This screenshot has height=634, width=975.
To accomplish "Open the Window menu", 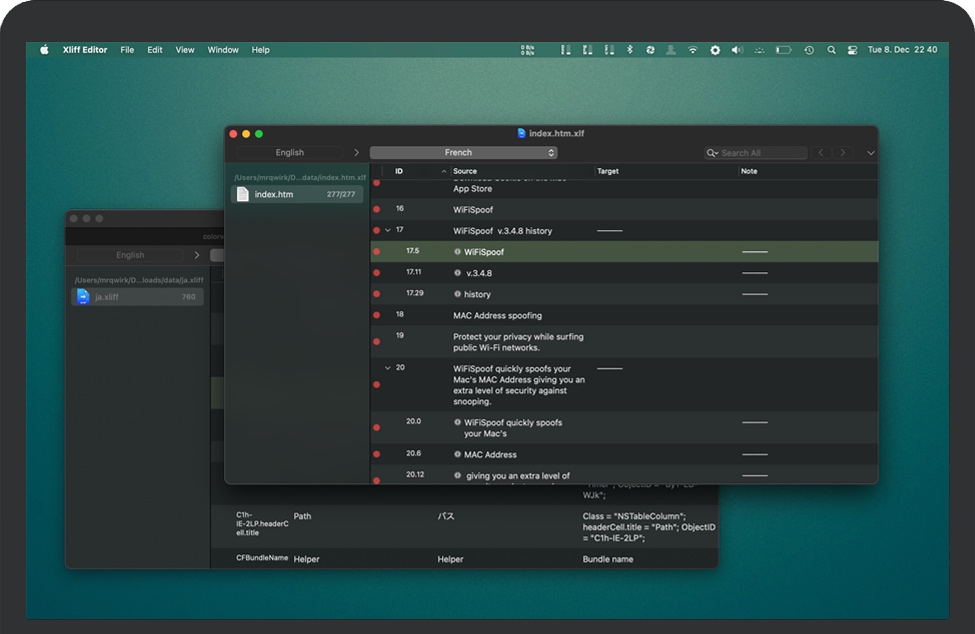I will pos(223,50).
